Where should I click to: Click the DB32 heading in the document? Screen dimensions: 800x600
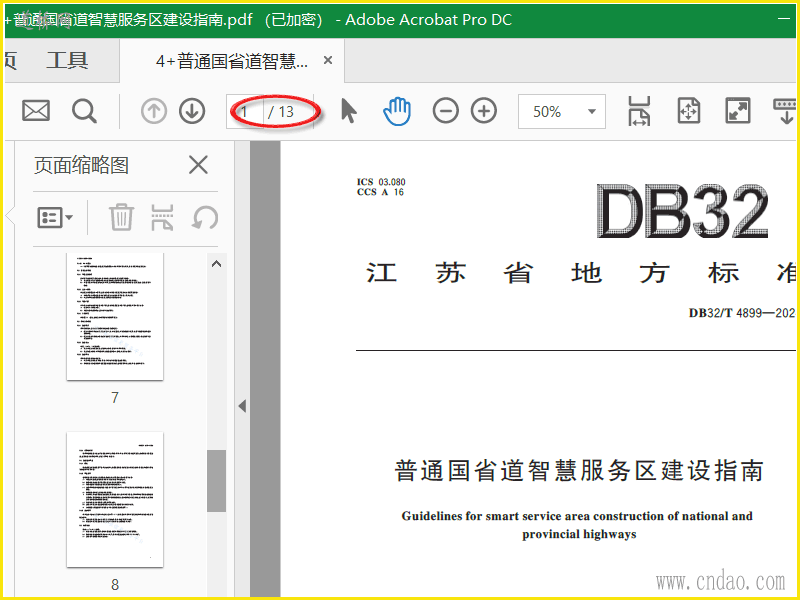coord(682,211)
